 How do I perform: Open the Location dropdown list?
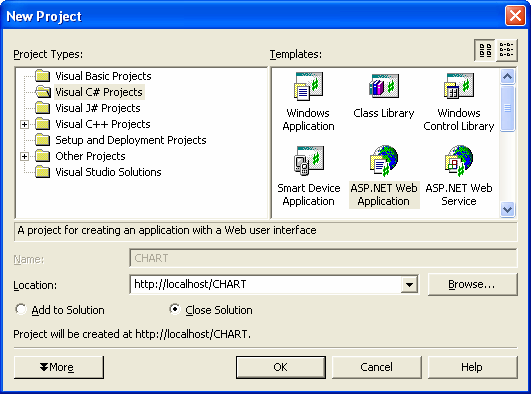tap(409, 285)
